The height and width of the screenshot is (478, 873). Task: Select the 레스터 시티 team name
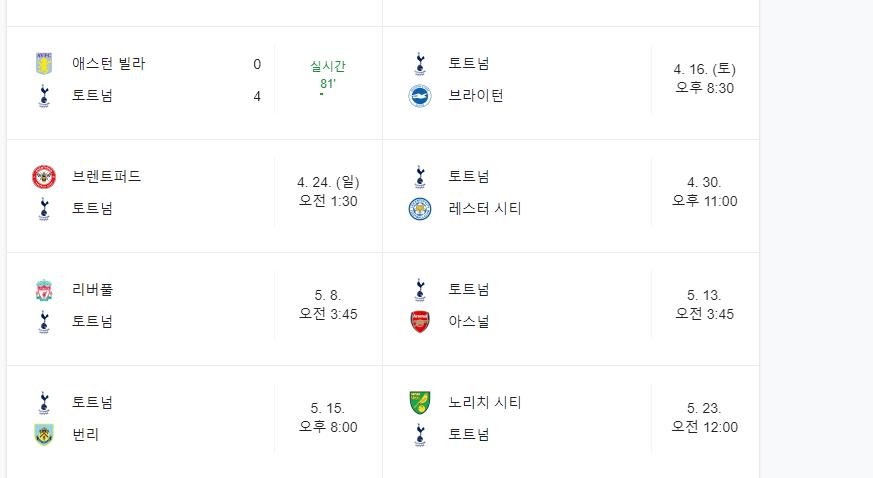[x=485, y=209]
